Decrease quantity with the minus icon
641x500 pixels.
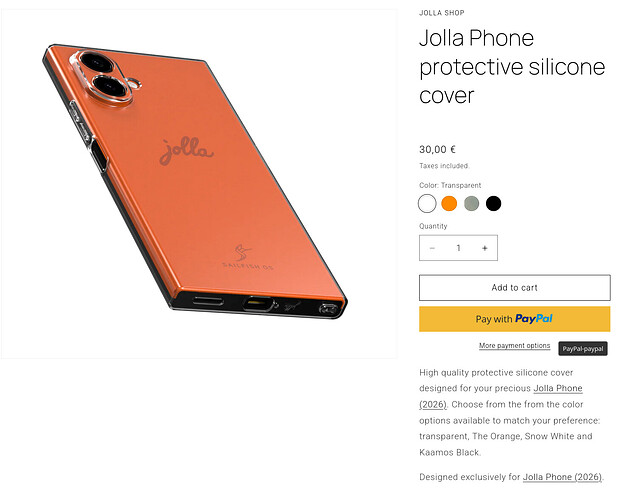coord(432,248)
